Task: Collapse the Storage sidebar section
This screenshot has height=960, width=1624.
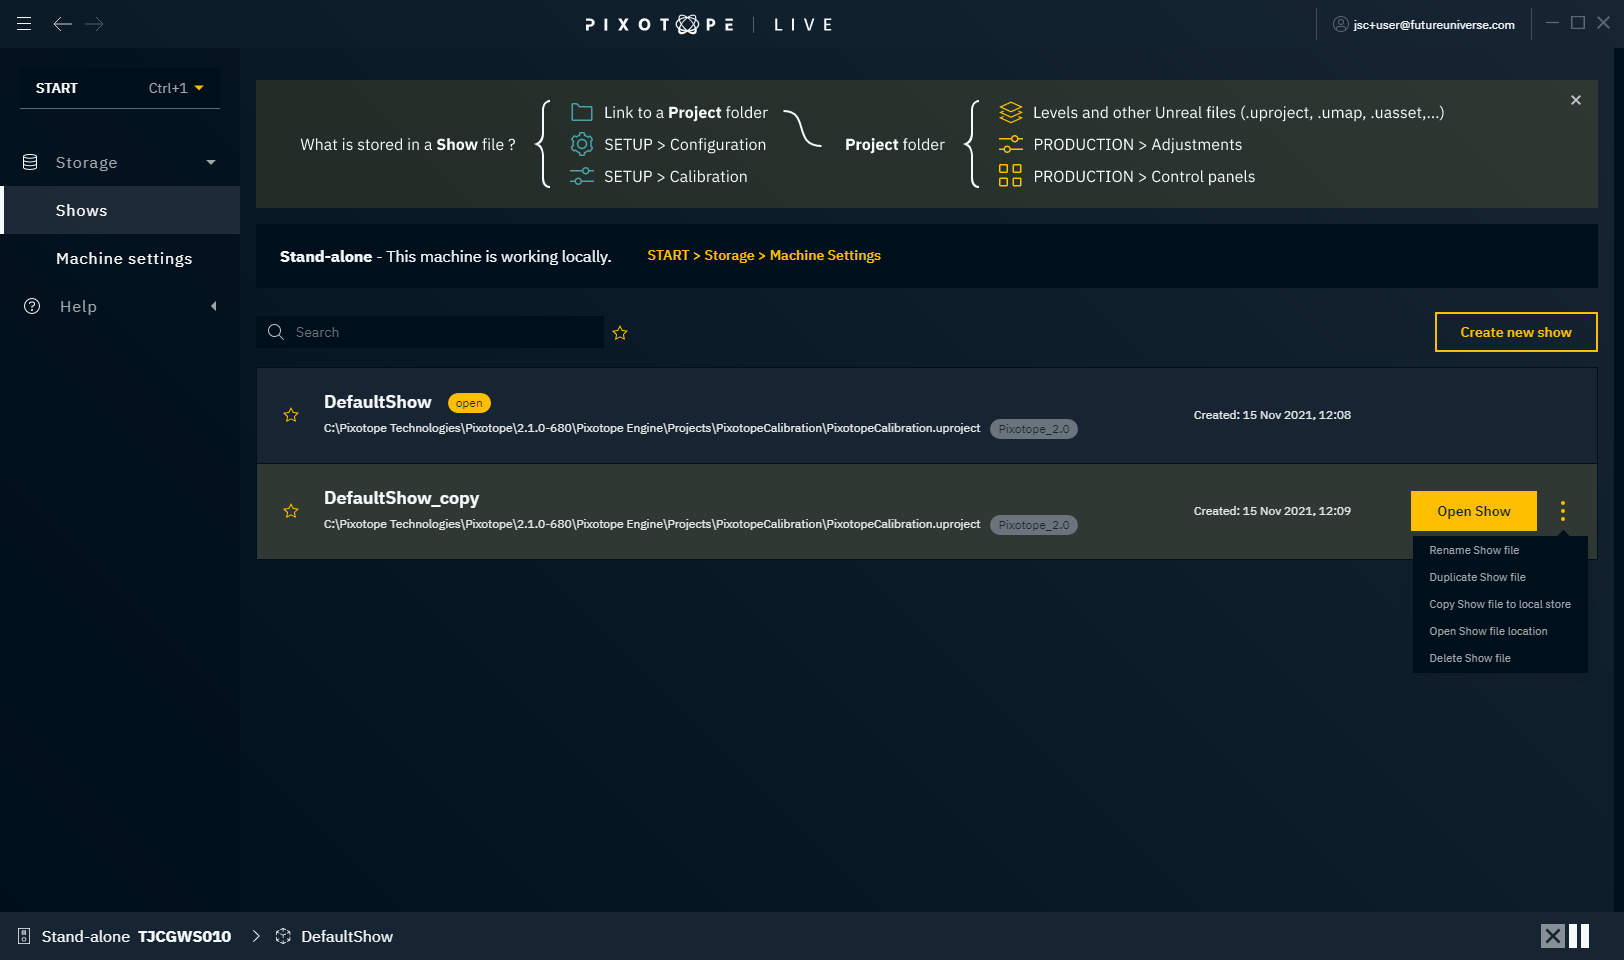Action: coord(211,162)
